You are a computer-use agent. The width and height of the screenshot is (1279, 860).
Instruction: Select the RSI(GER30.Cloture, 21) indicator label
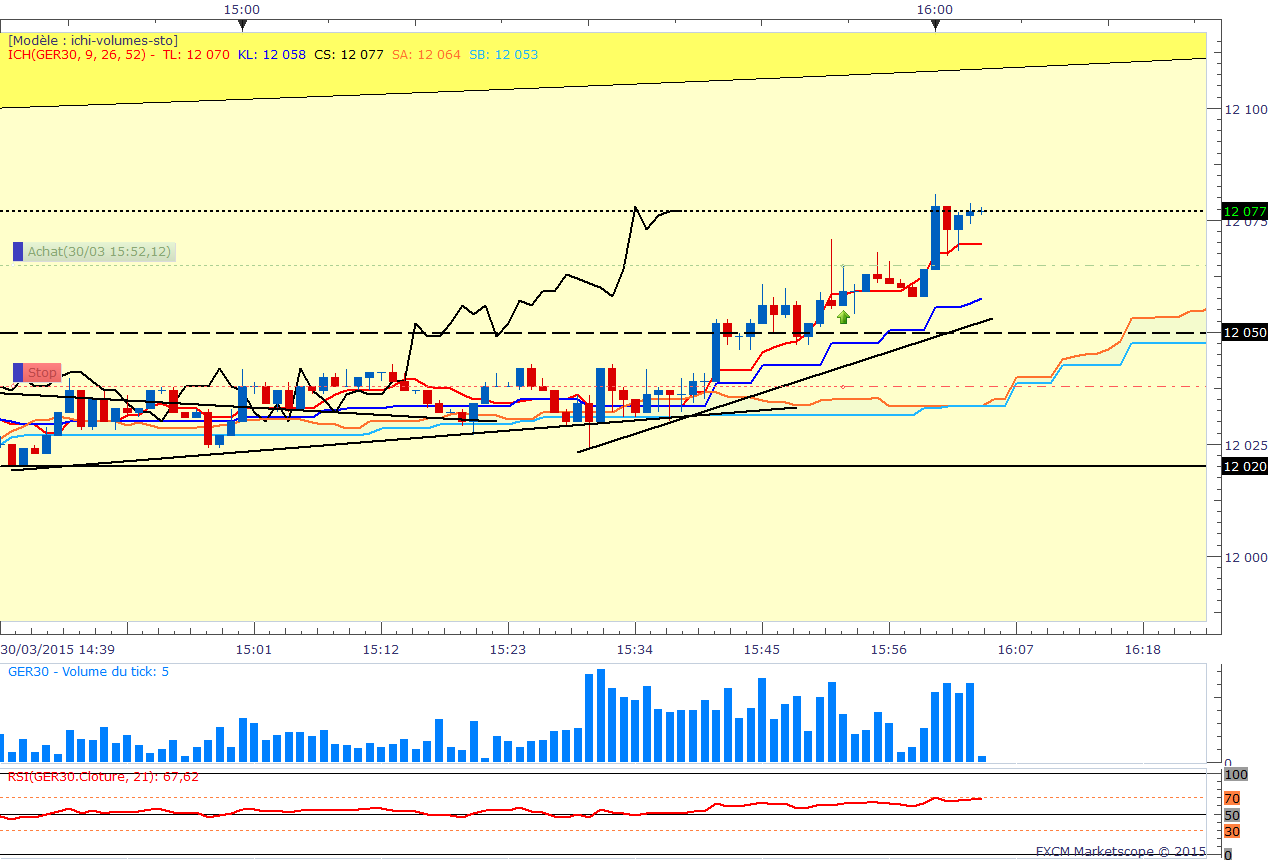tap(103, 776)
